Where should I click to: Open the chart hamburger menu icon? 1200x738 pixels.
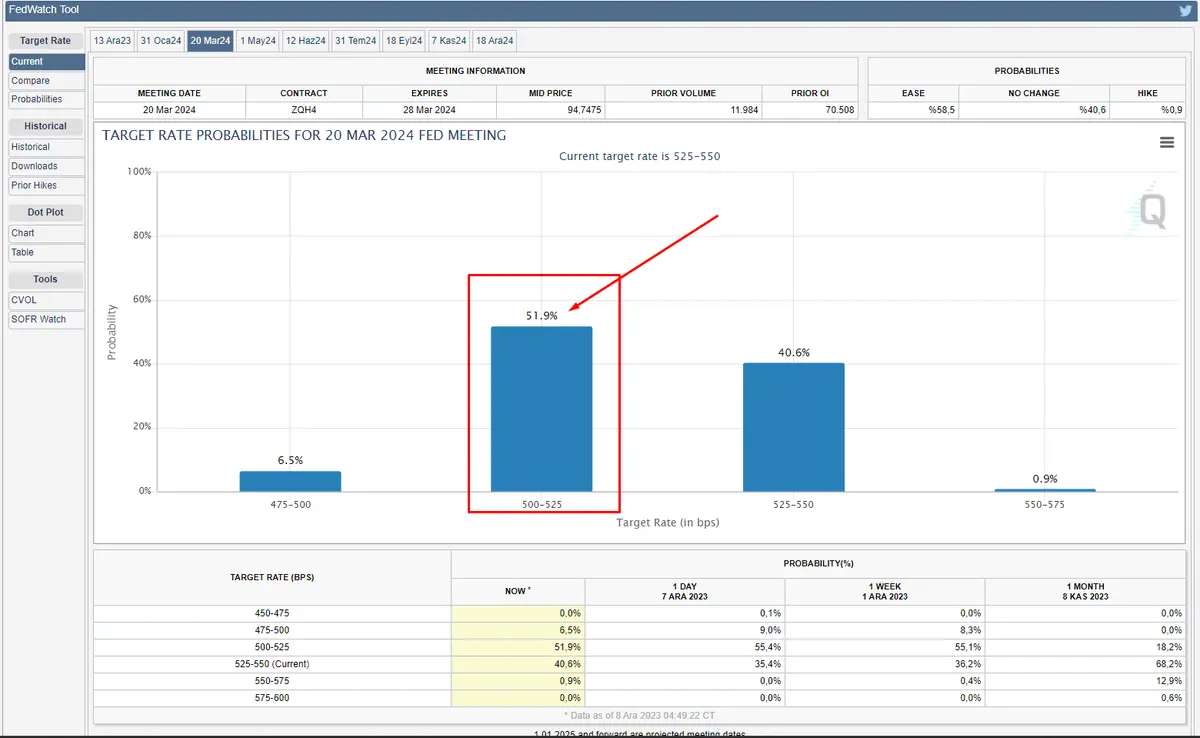click(1166, 143)
